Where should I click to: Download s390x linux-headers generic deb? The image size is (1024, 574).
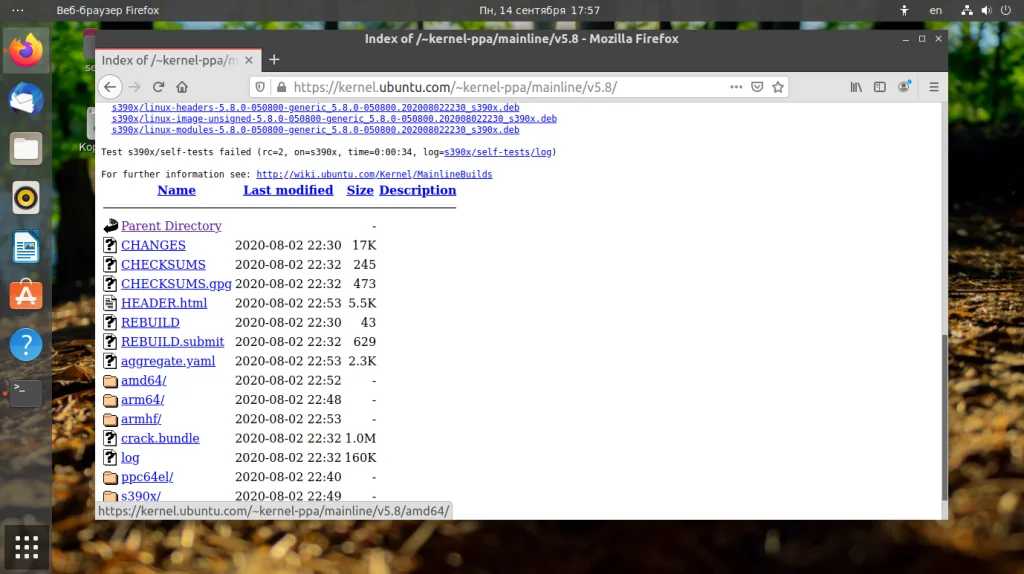tap(315, 108)
